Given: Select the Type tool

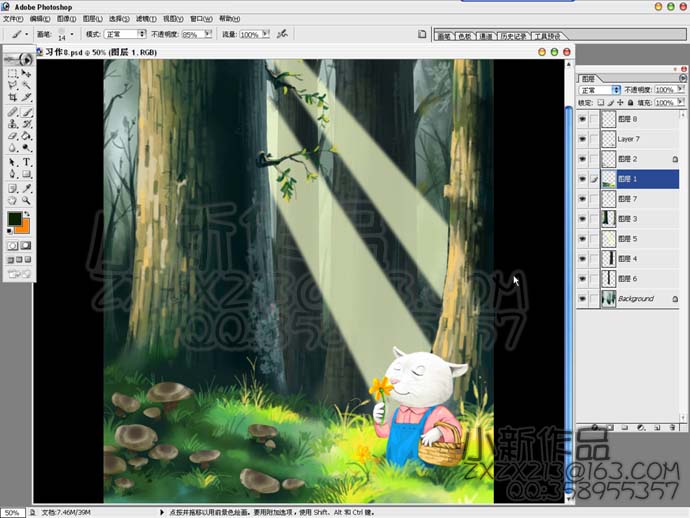Looking at the screenshot, I should pos(26,162).
